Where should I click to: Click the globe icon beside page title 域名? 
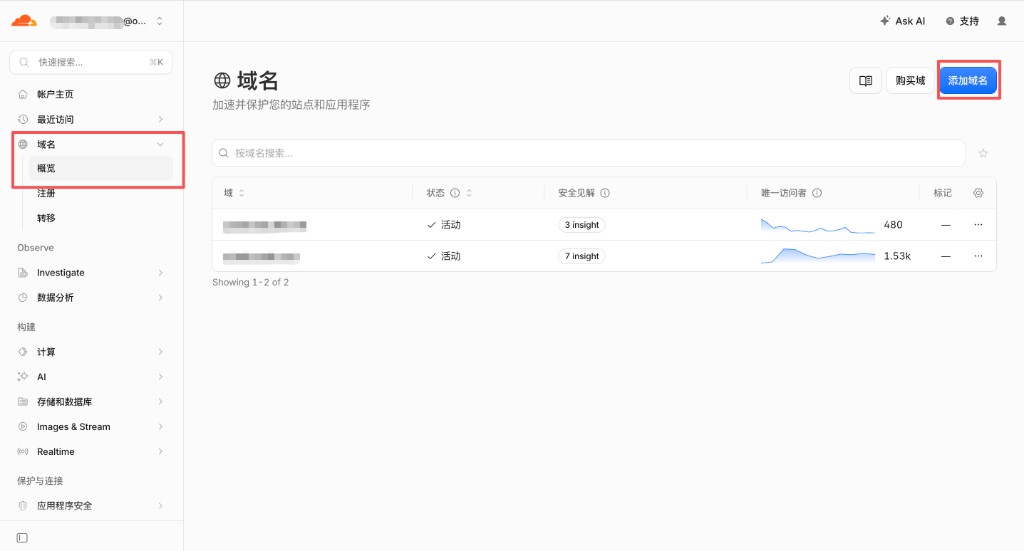click(222, 80)
